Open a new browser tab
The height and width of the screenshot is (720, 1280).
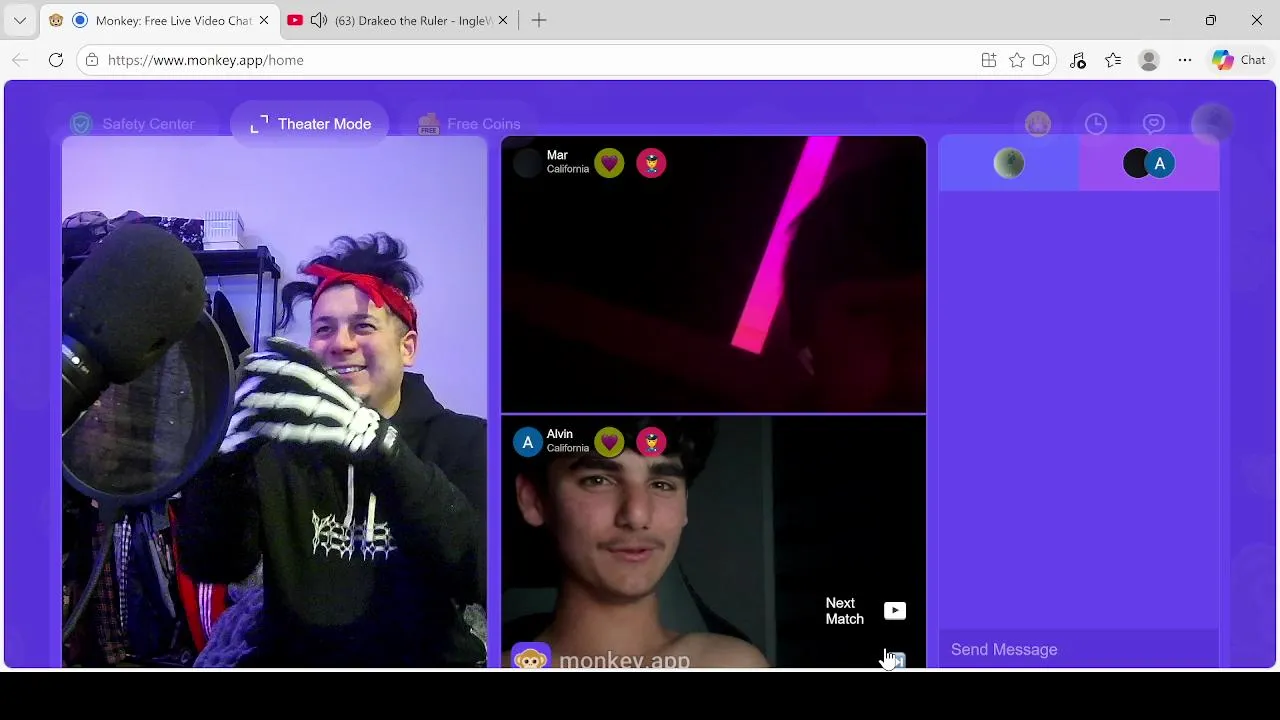pyautogui.click(x=539, y=20)
